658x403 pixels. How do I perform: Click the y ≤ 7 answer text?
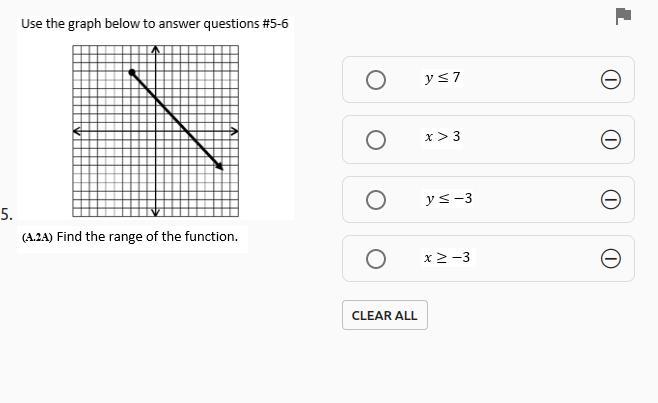pos(442,78)
